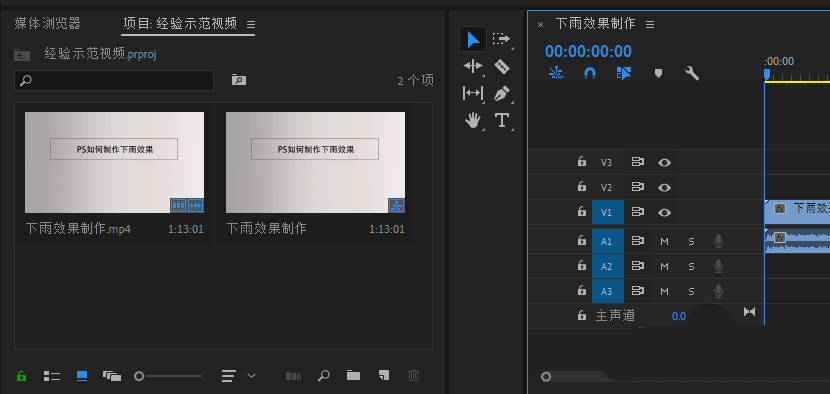Click the find bin search folder icon
This screenshot has height=394, width=830.
point(239,80)
